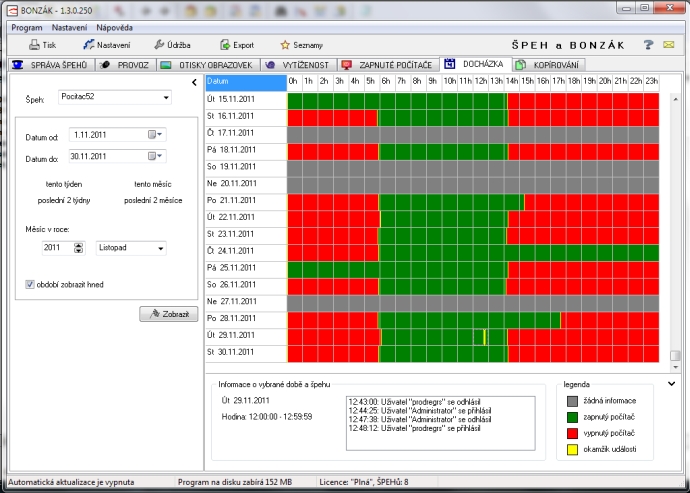Click the Provoz tab icon
690x493 pixels.
pyautogui.click(x=105, y=65)
